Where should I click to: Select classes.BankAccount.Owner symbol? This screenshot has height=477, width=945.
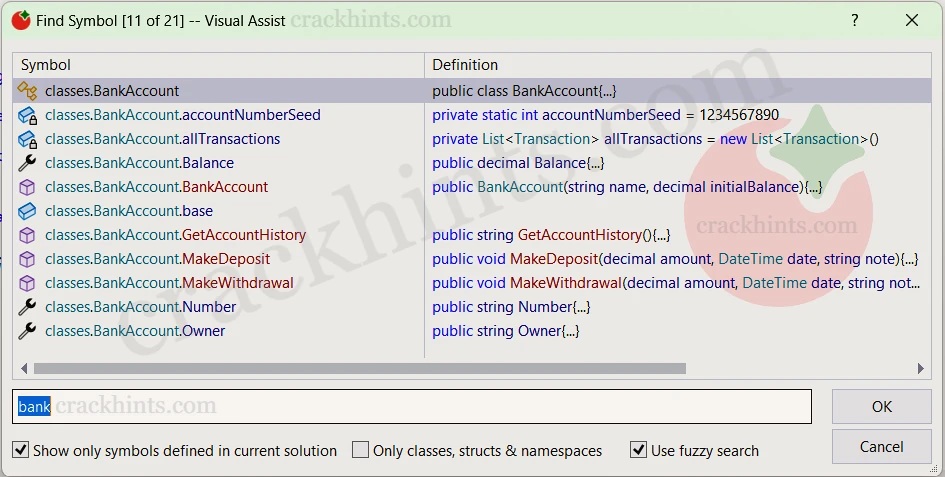(x=135, y=331)
